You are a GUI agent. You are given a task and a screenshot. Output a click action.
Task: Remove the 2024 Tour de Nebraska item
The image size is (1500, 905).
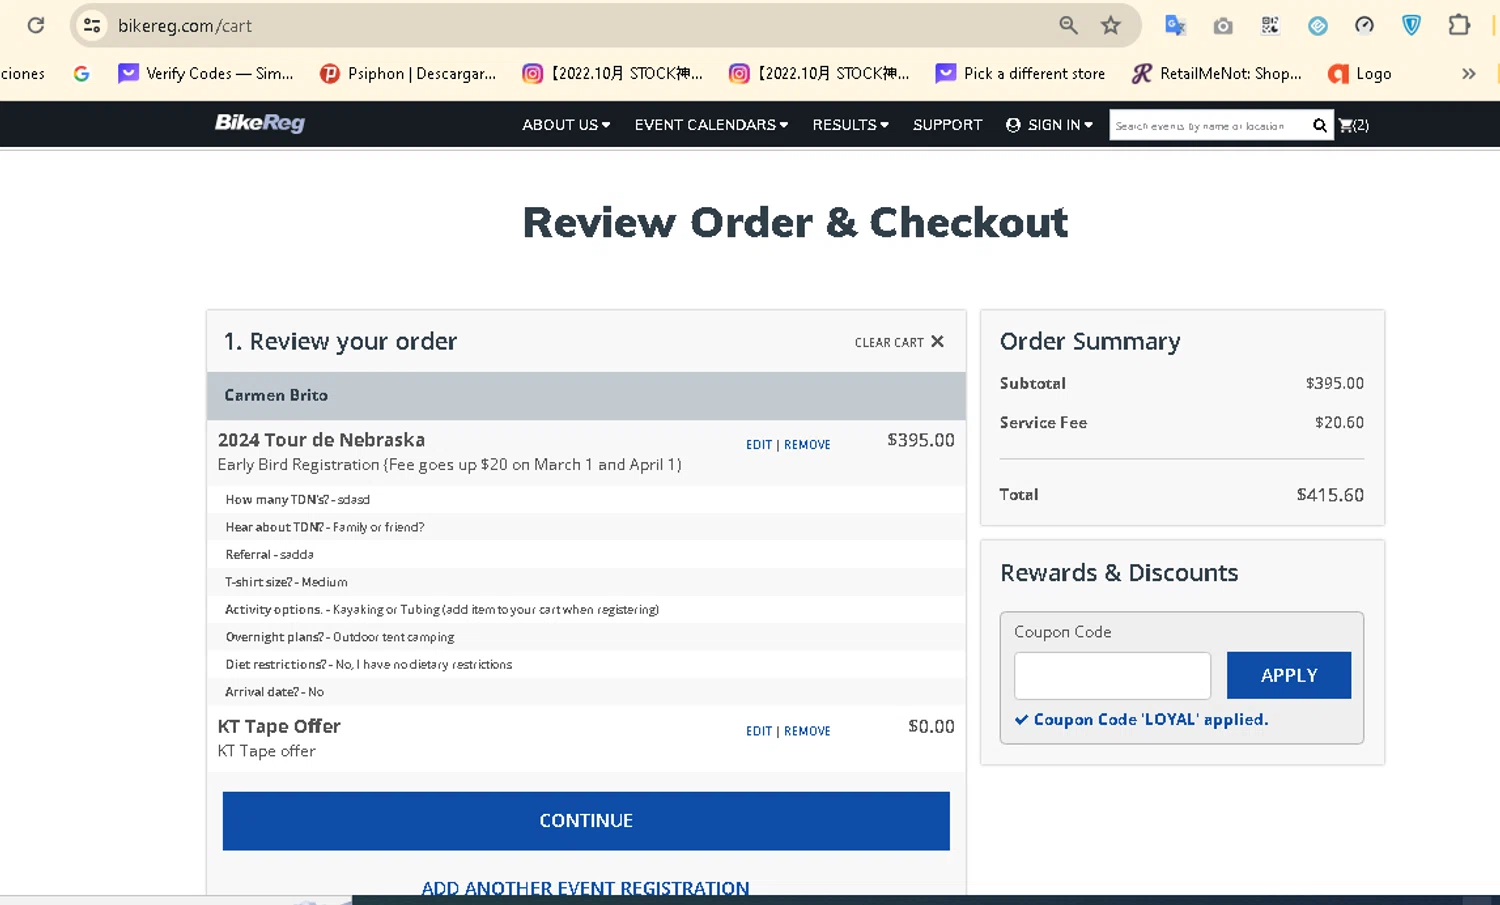click(x=807, y=445)
